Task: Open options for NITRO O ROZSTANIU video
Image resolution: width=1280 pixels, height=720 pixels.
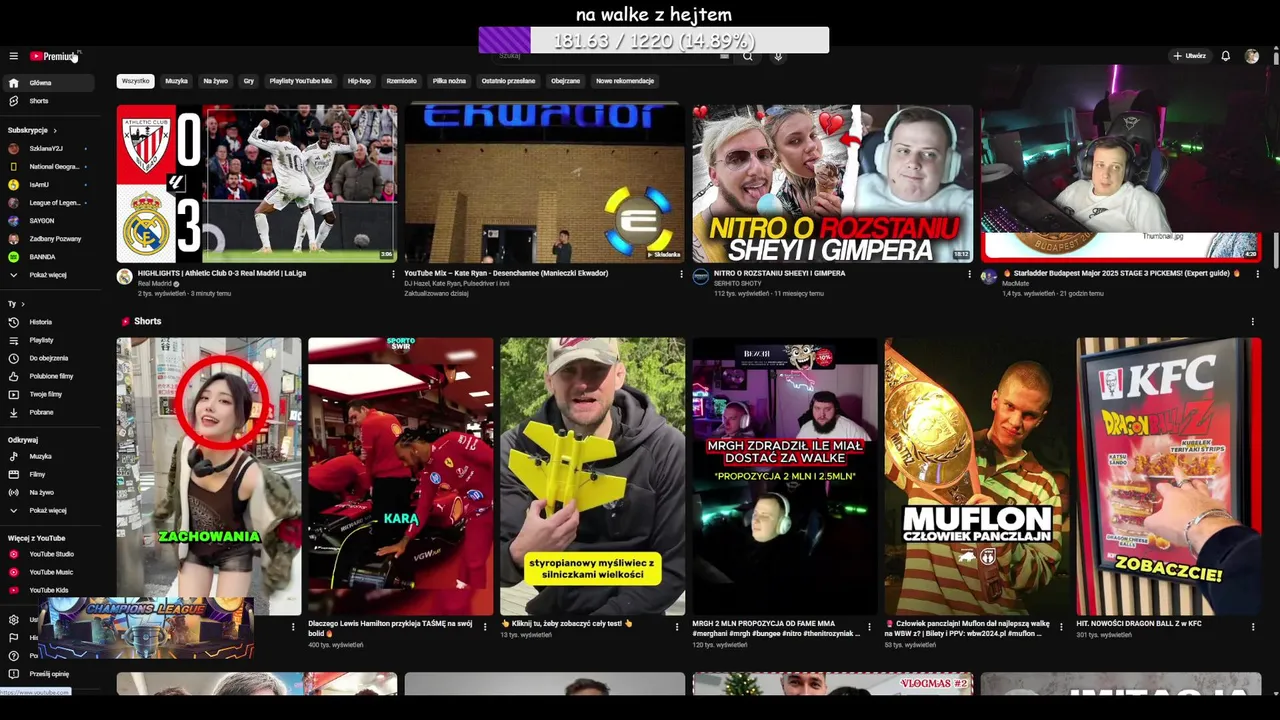Action: [x=969, y=274]
